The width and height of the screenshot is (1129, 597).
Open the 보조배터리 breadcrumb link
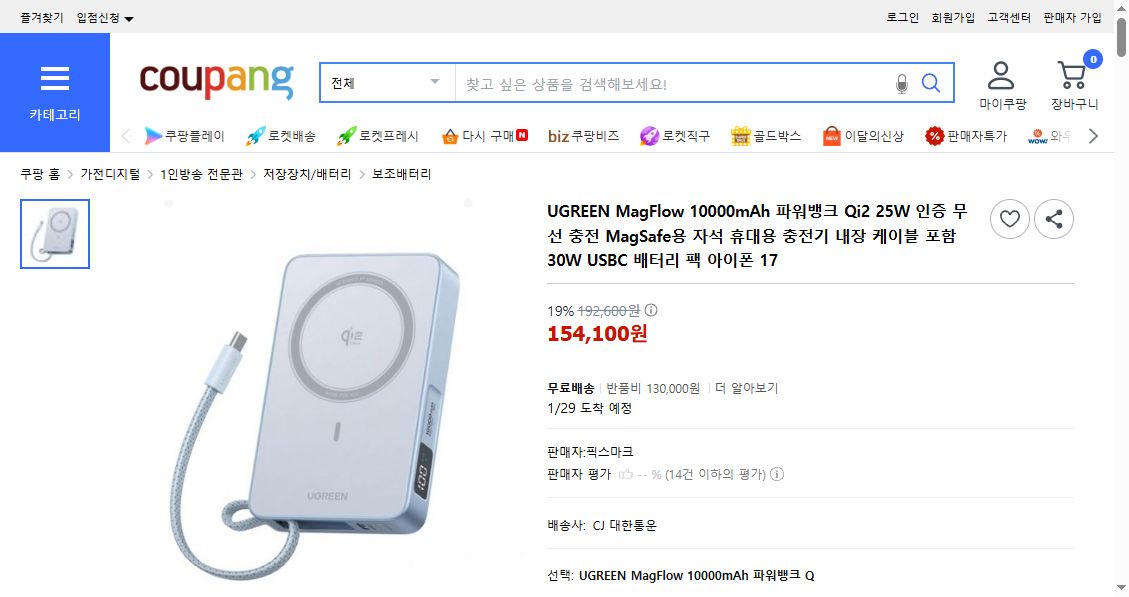pos(402,173)
